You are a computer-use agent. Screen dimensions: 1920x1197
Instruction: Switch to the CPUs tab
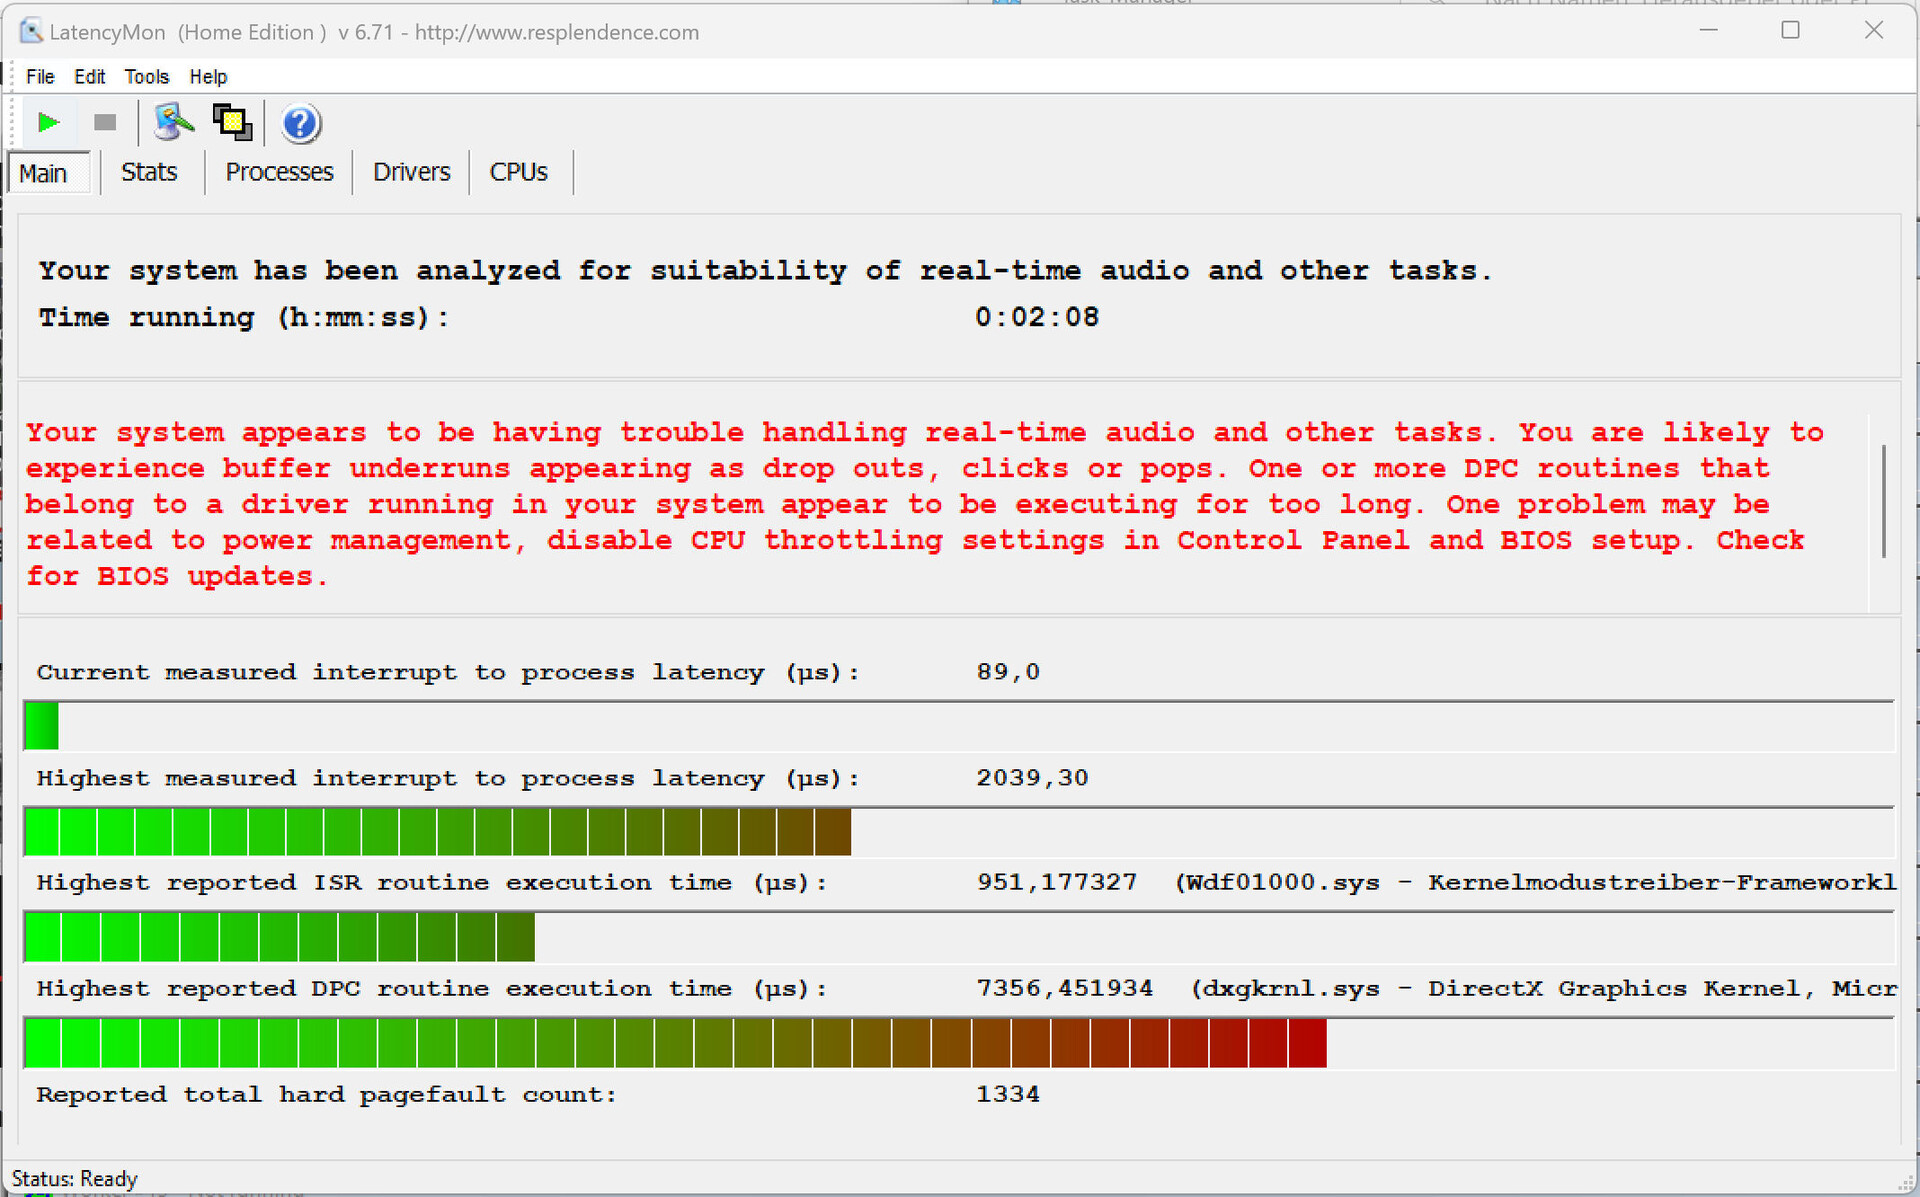click(x=518, y=172)
